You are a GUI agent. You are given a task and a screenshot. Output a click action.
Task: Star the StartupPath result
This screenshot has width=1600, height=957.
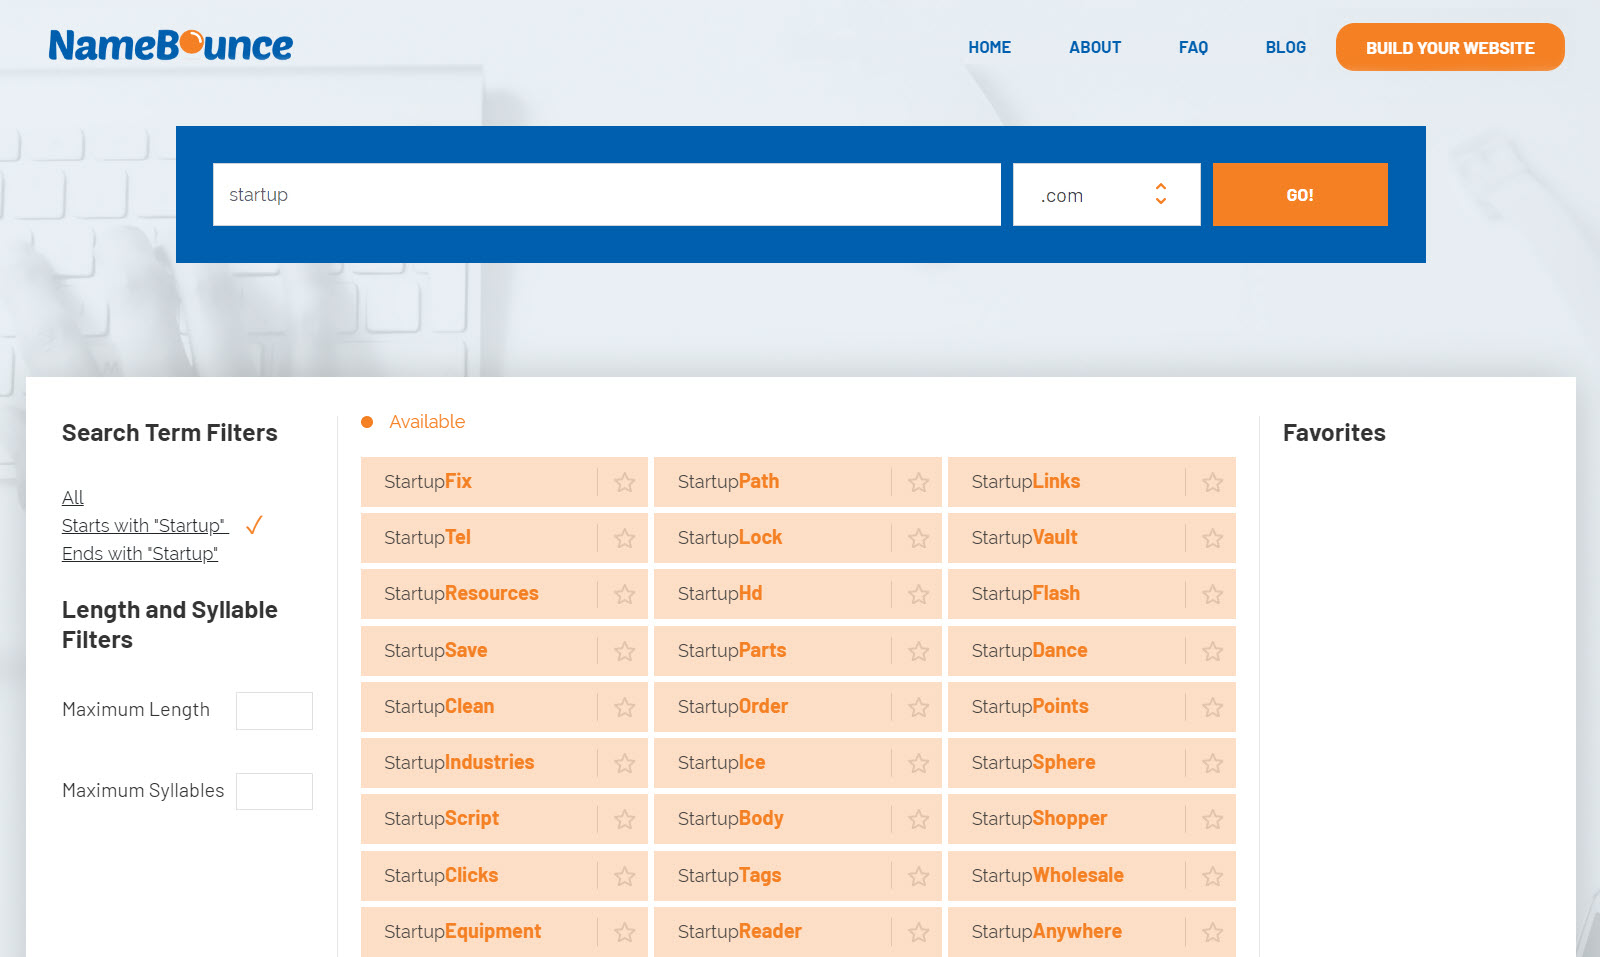click(918, 483)
